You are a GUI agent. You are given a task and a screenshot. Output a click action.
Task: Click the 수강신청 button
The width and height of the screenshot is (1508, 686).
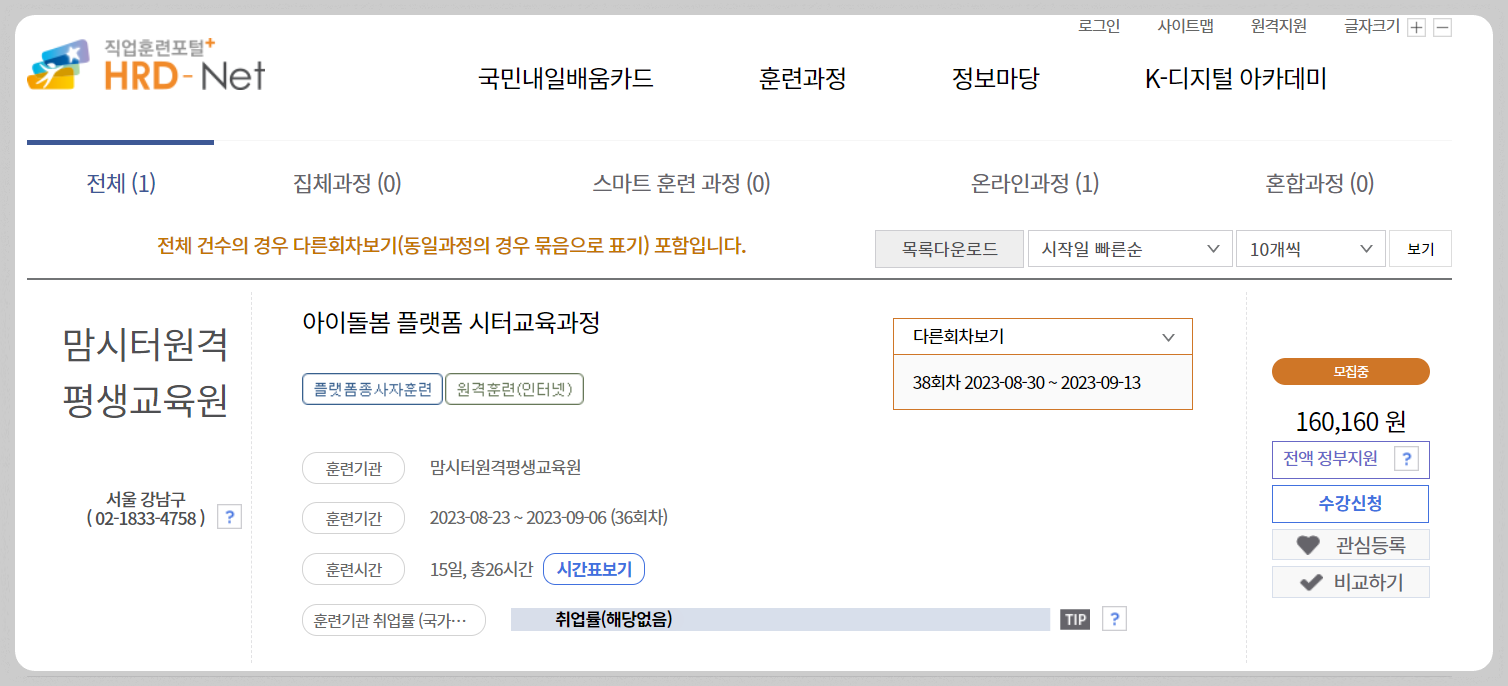tap(1350, 504)
